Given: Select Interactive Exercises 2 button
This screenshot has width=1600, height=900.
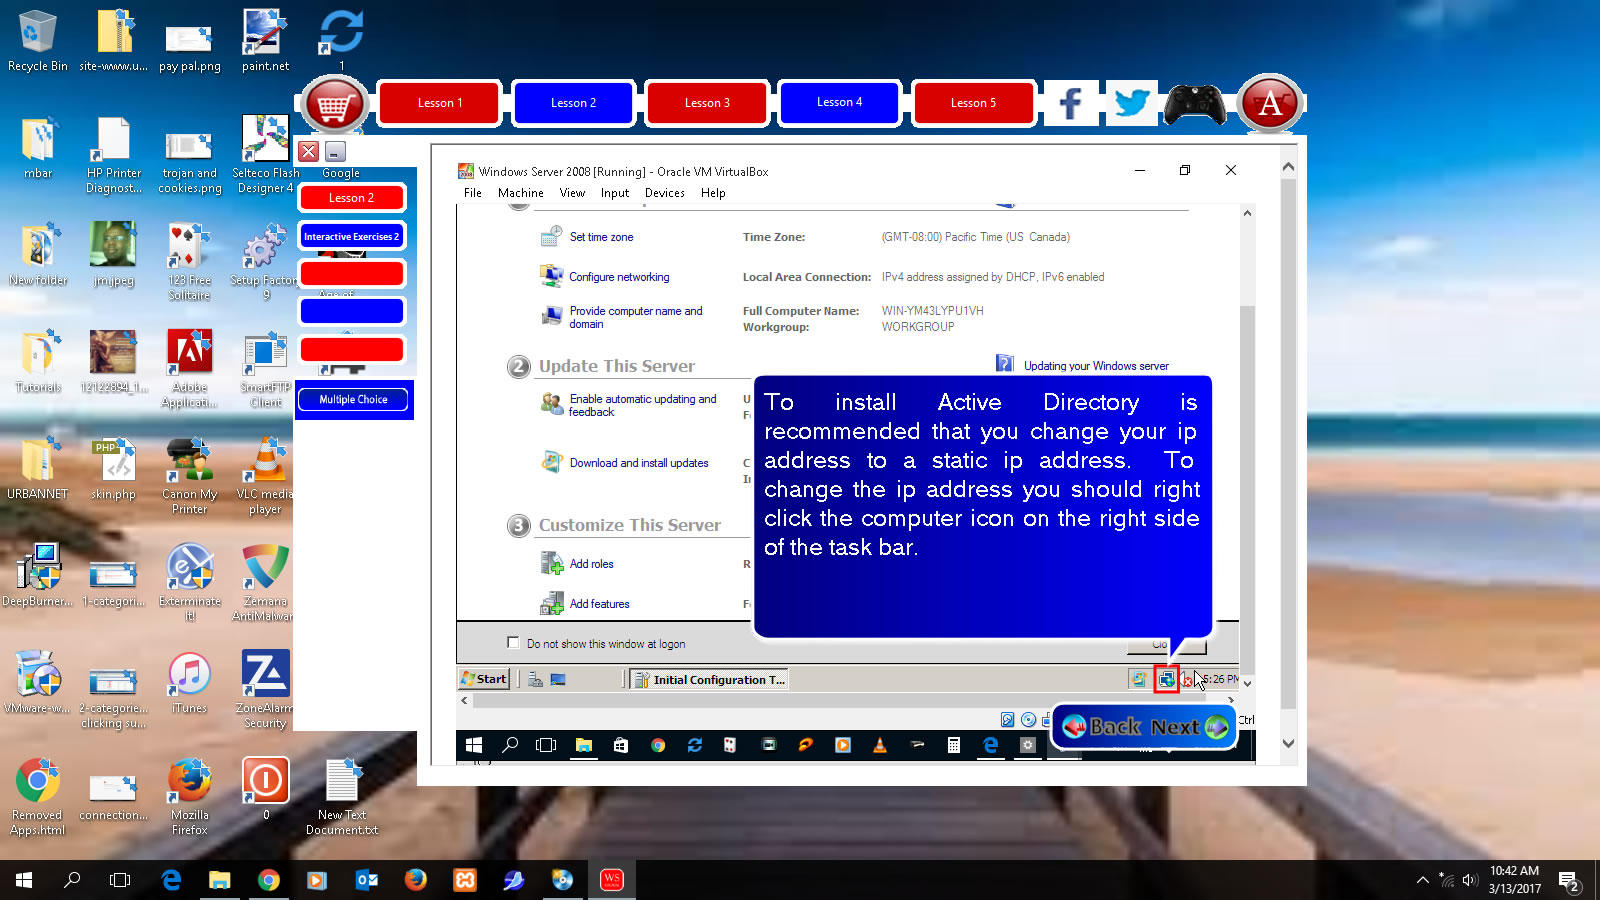Looking at the screenshot, I should pyautogui.click(x=351, y=237).
